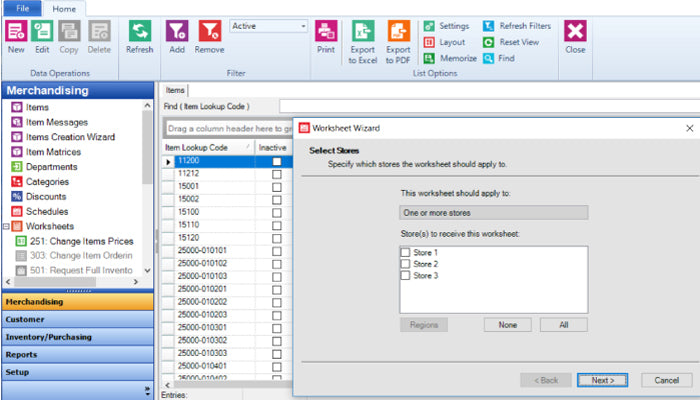
Task: Collapse the Worksheets tree node
Action: [x=6, y=227]
